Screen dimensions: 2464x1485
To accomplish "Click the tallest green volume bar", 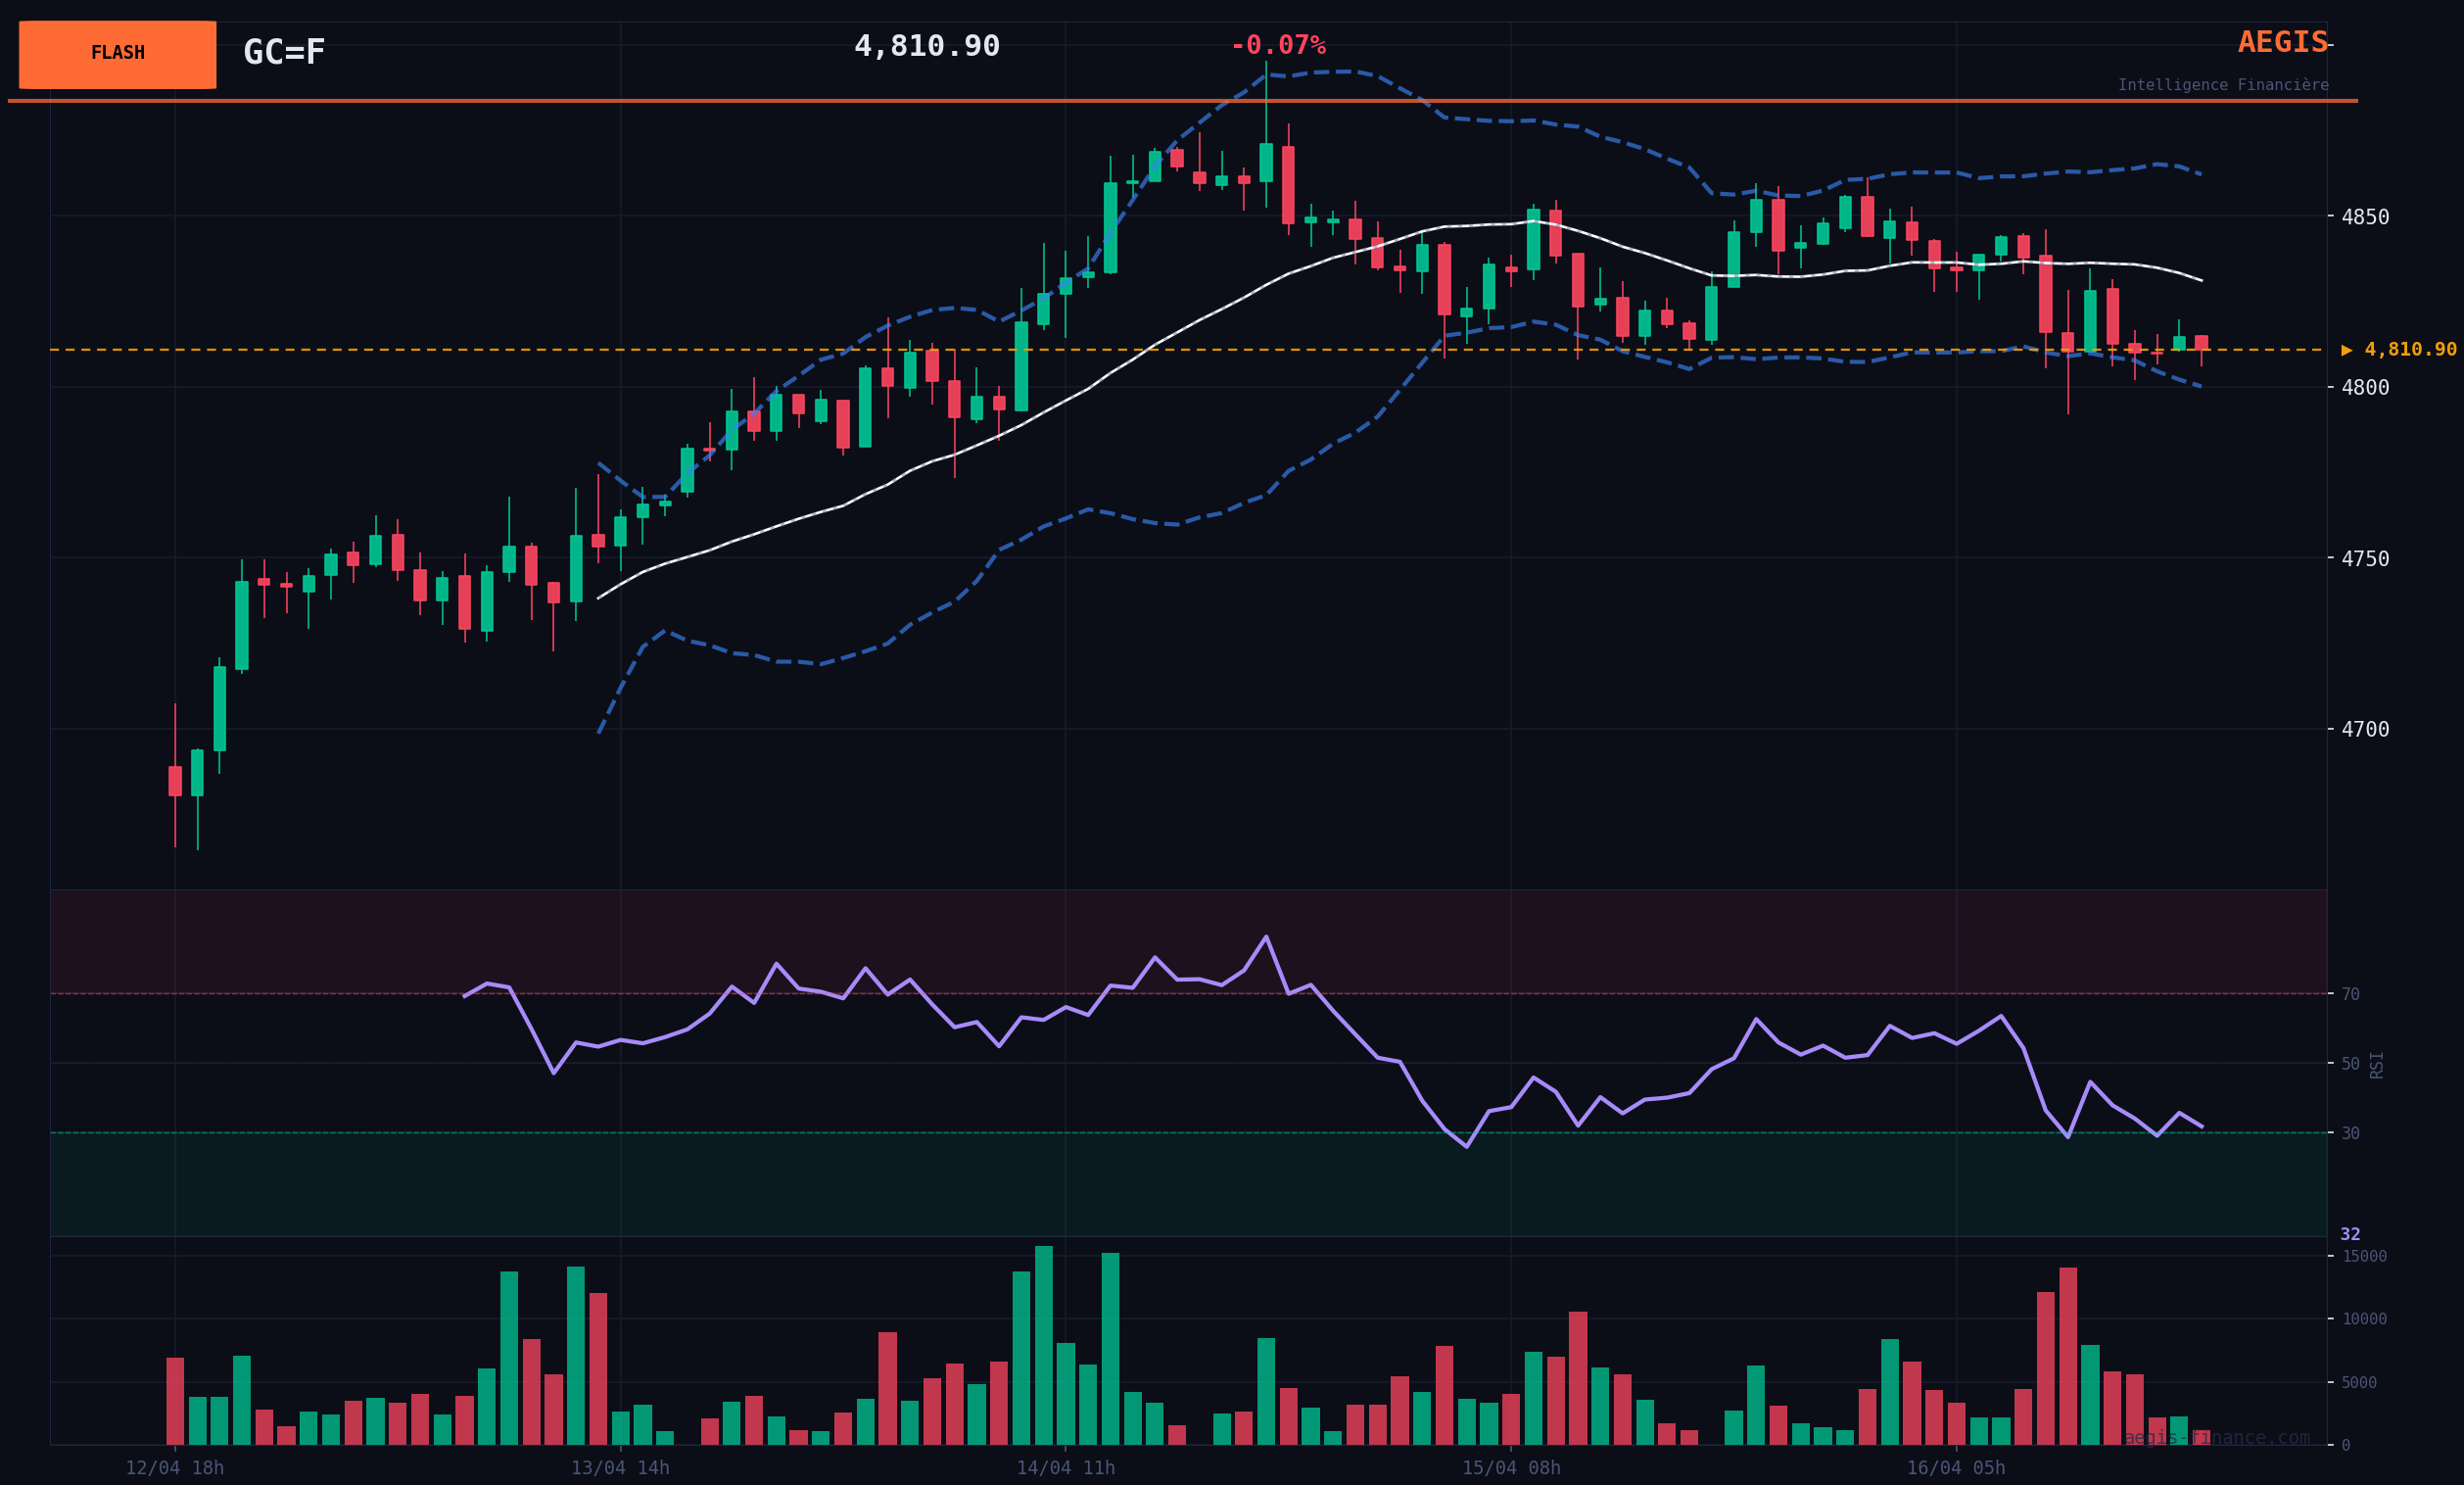I will point(1043,1345).
